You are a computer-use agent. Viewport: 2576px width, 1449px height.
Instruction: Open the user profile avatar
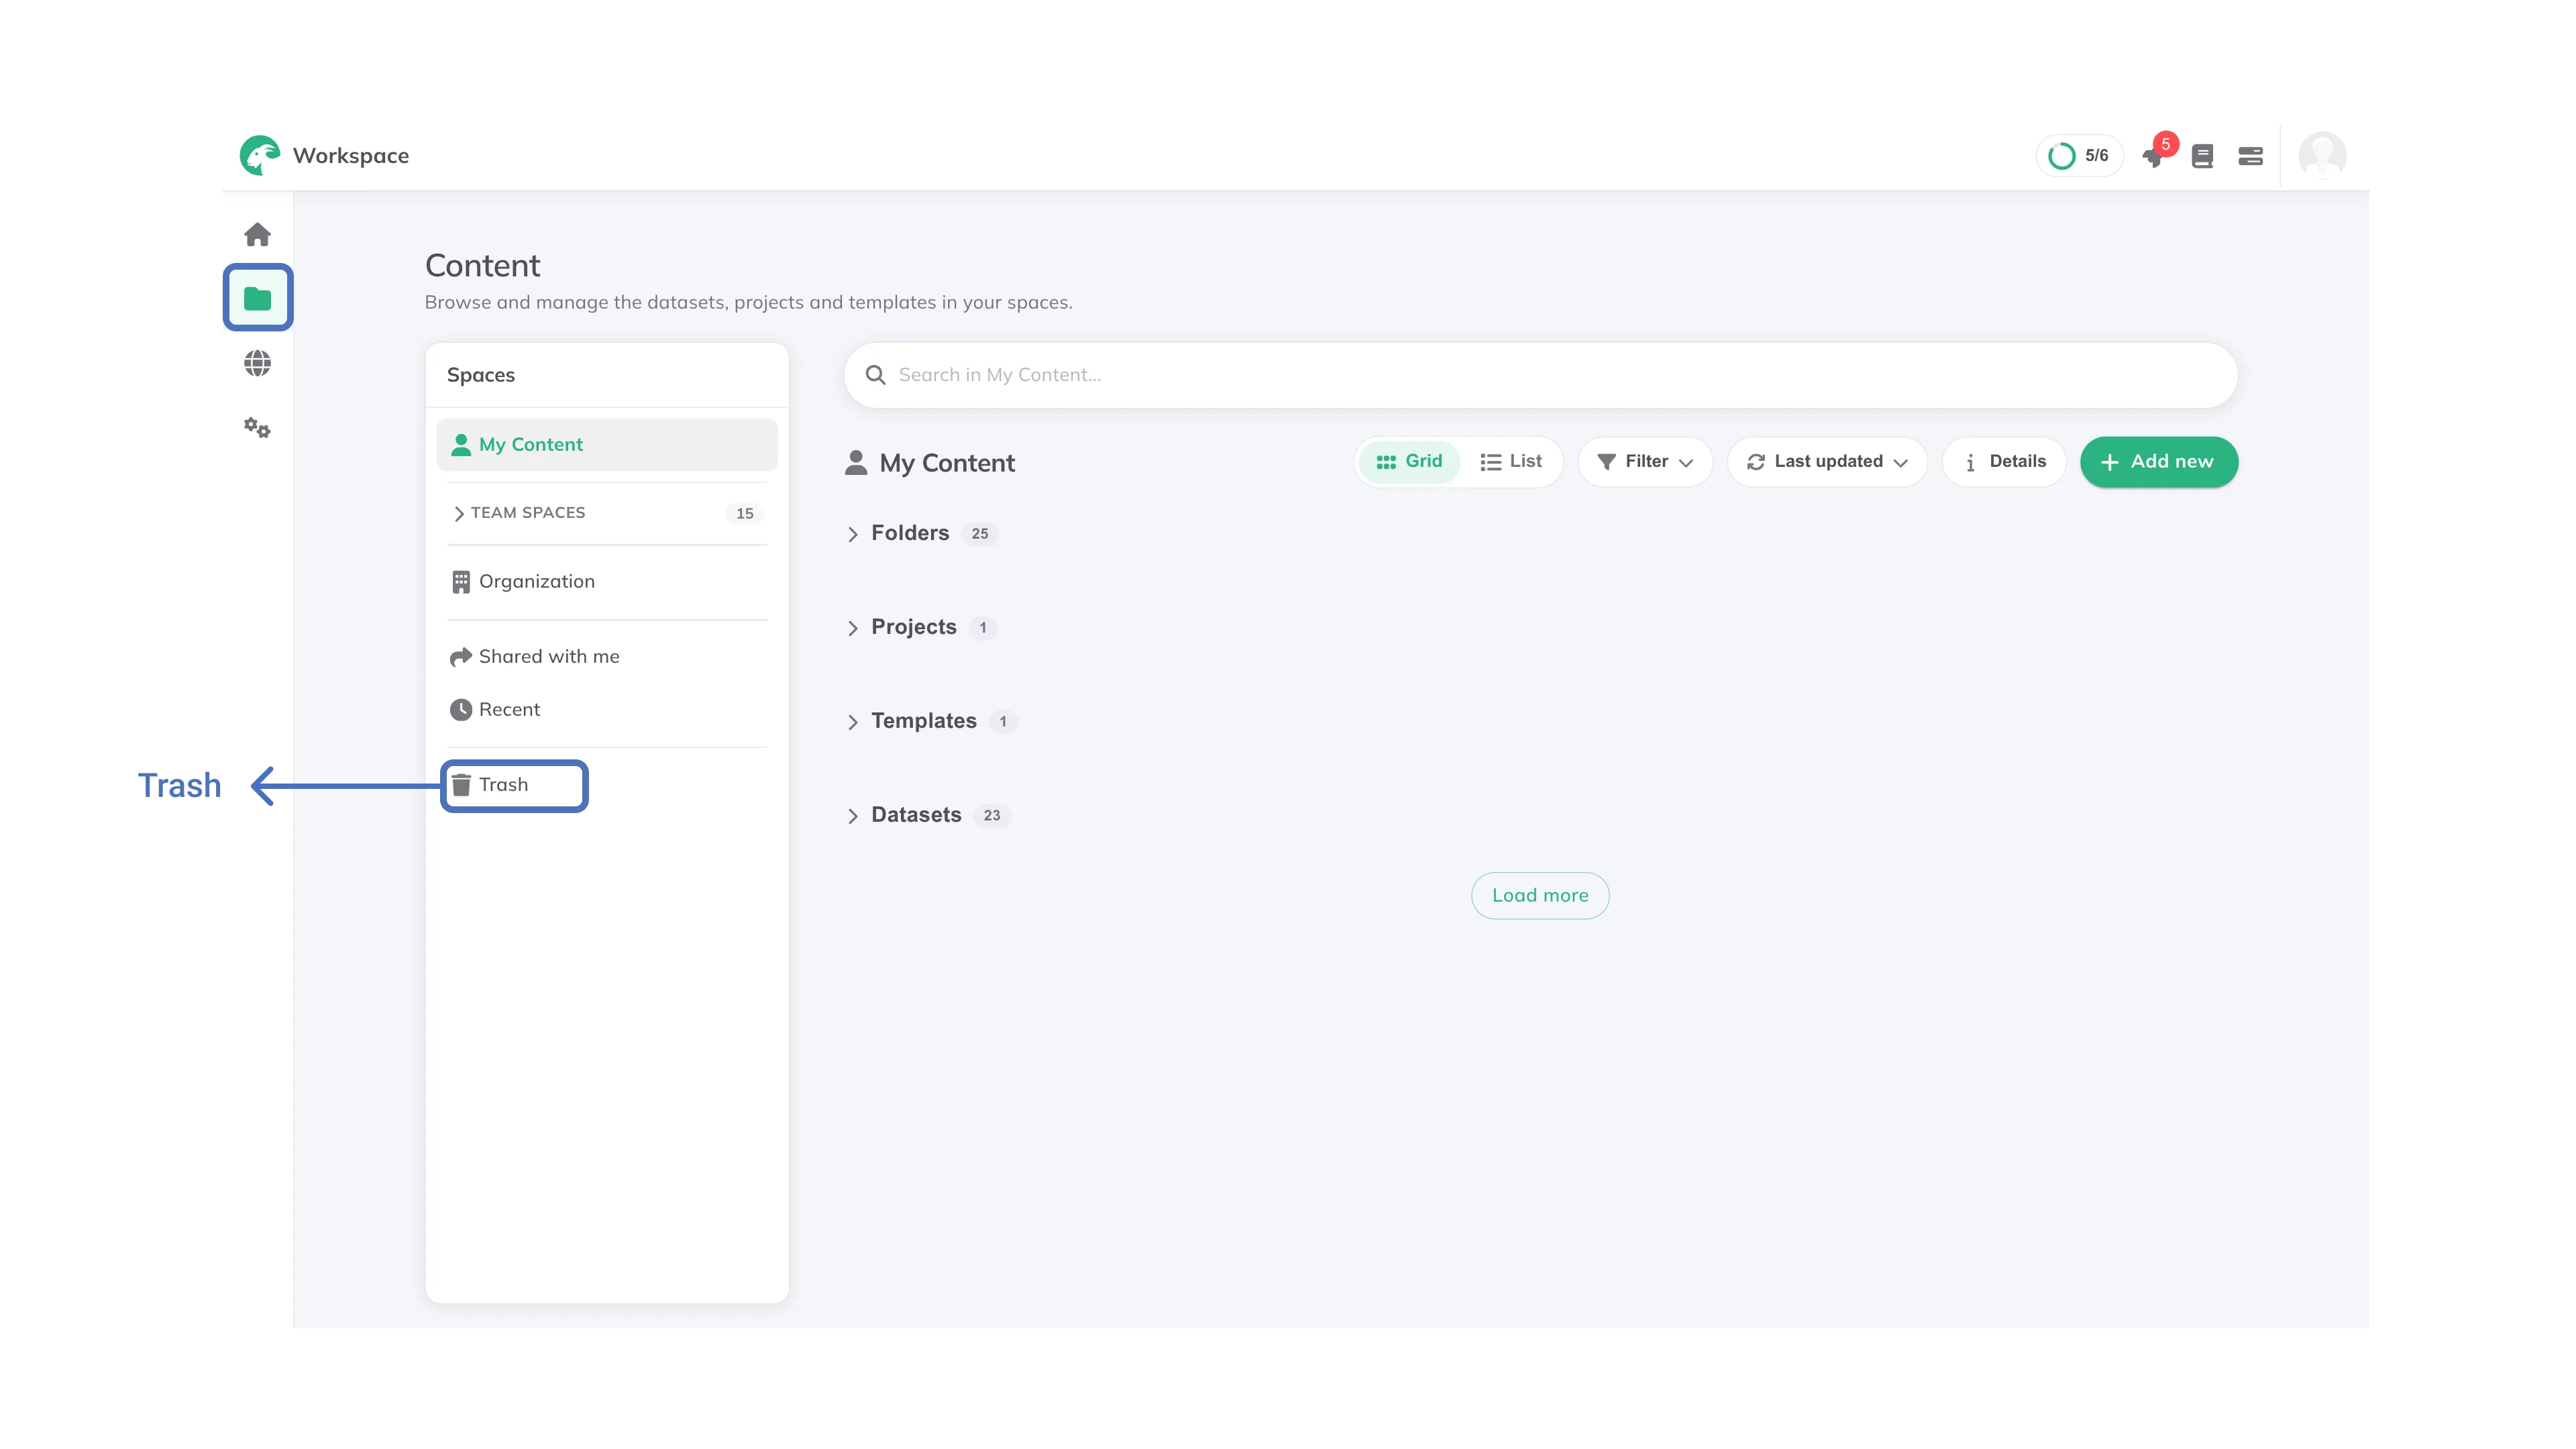click(2322, 155)
